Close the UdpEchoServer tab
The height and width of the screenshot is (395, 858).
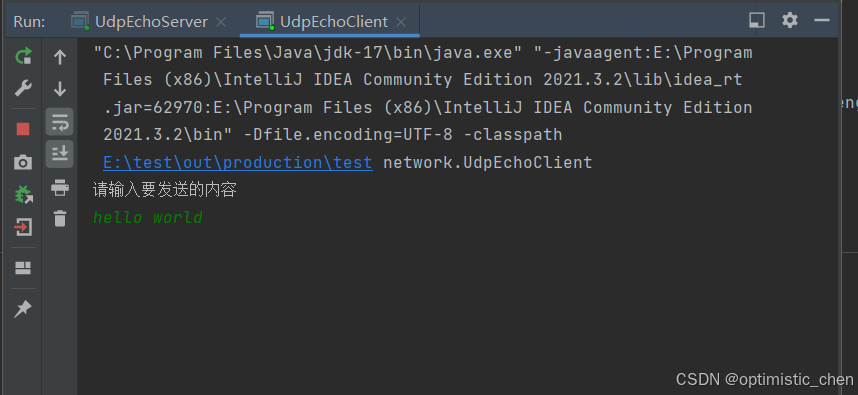point(221,22)
